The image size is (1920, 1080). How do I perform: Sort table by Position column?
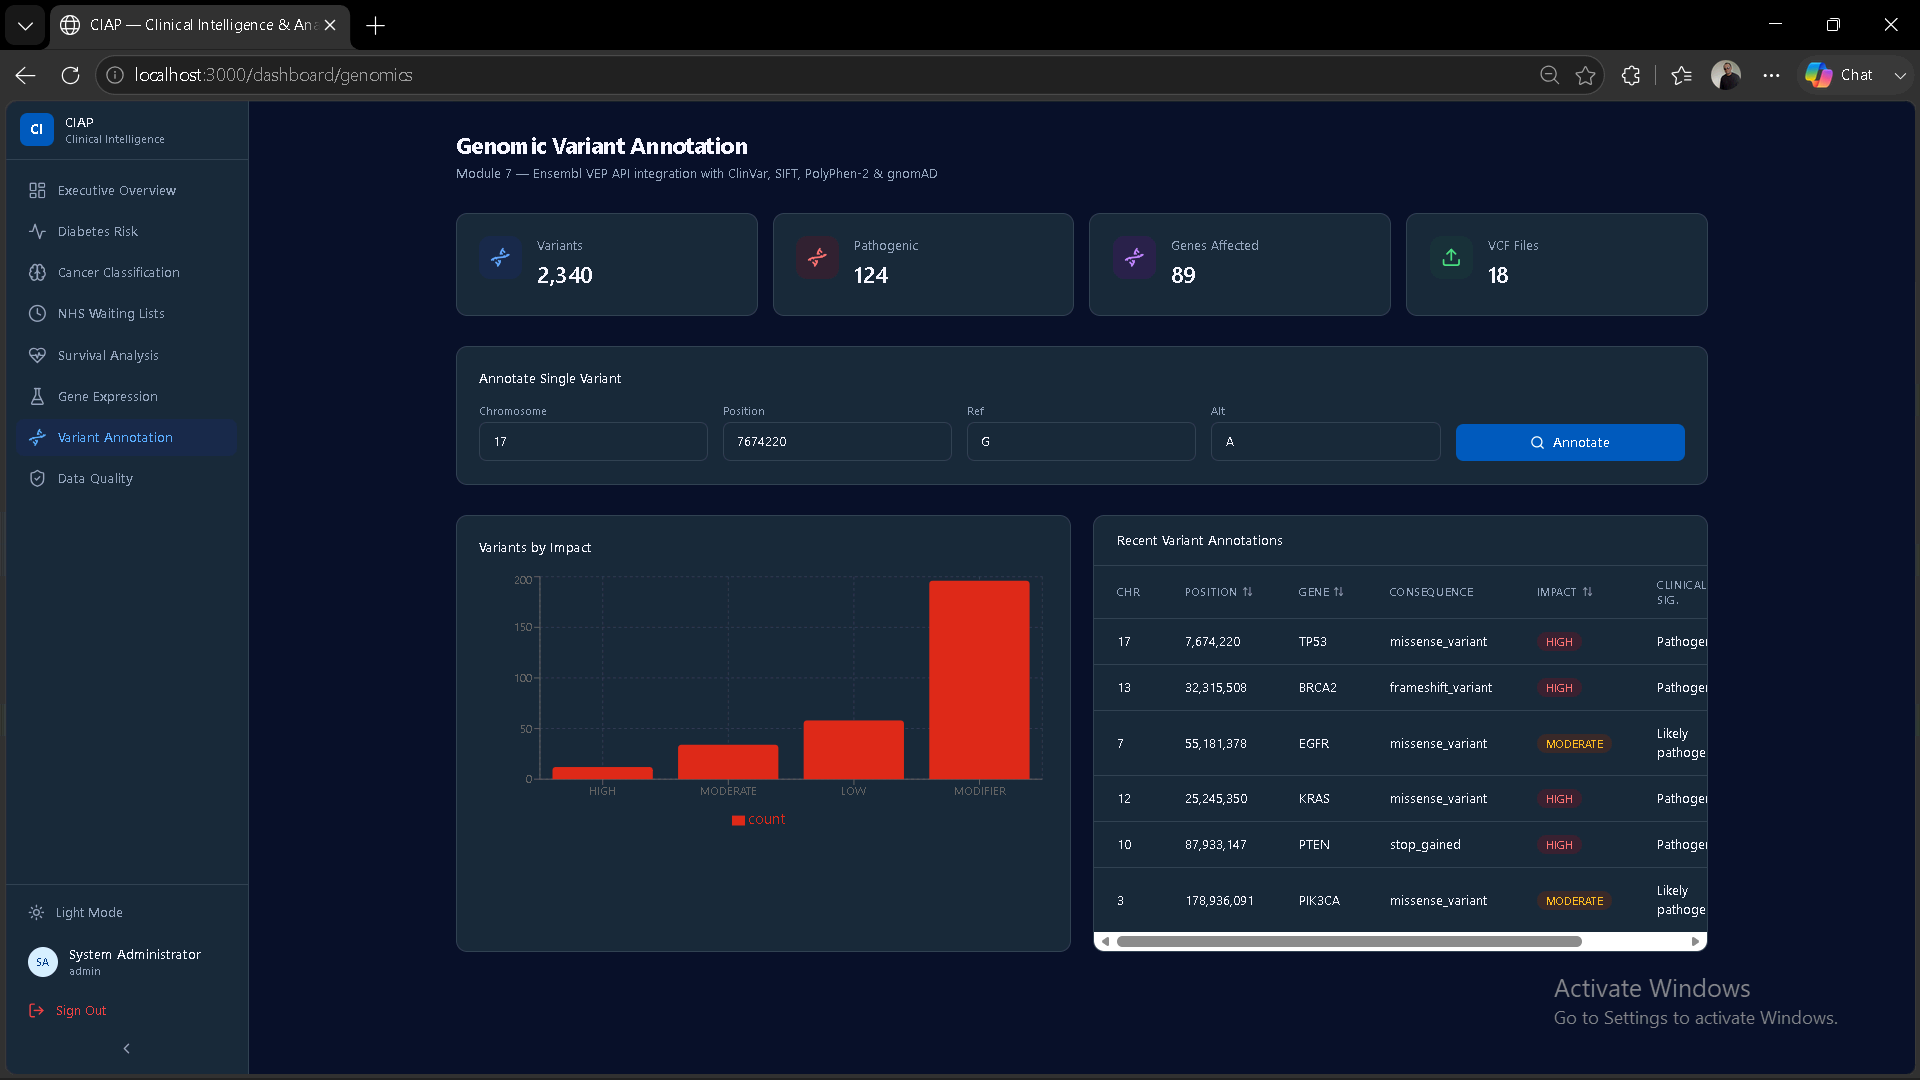pyautogui.click(x=1218, y=592)
